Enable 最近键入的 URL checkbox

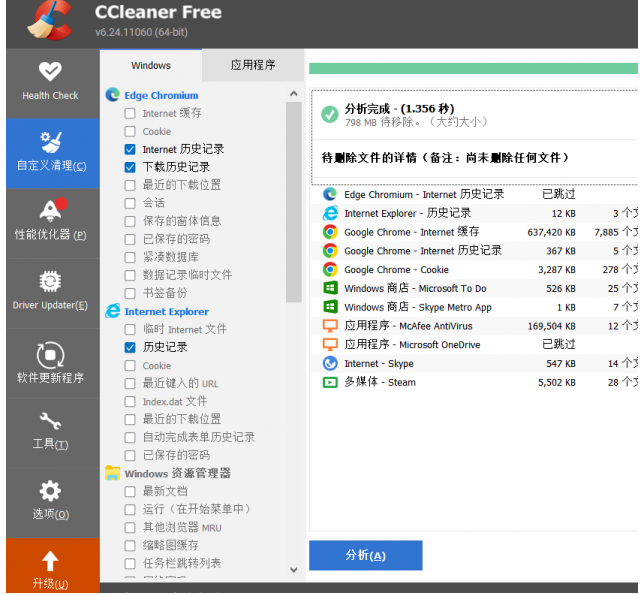pos(130,383)
